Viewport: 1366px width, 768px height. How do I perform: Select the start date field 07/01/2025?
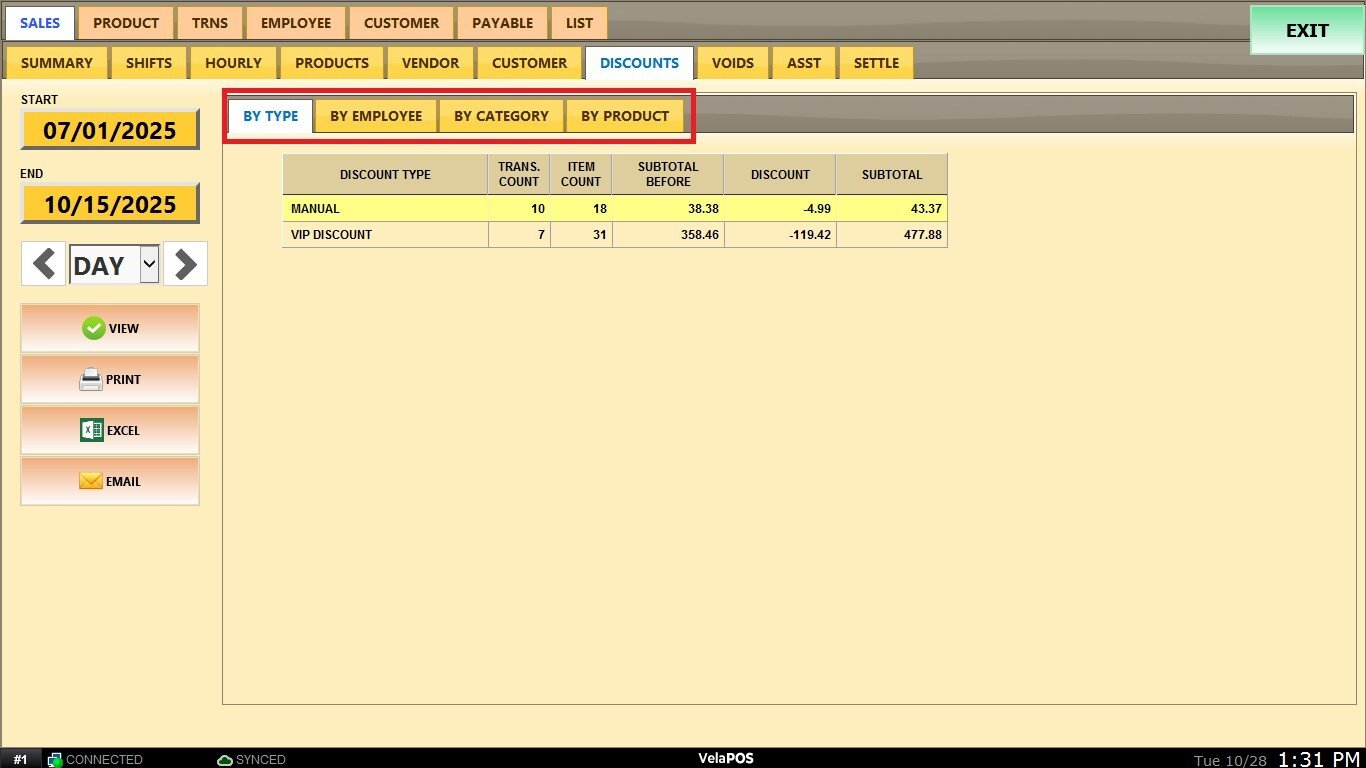[110, 130]
